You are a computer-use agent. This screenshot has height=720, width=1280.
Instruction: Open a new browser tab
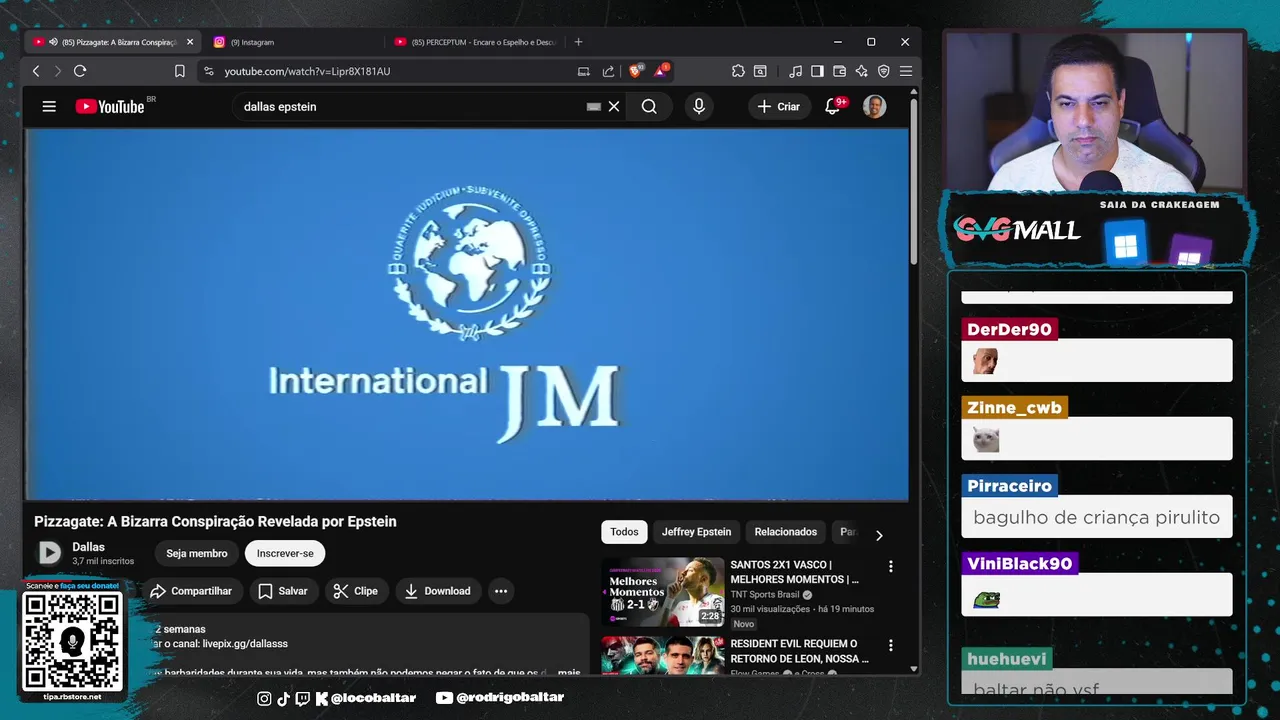click(578, 42)
